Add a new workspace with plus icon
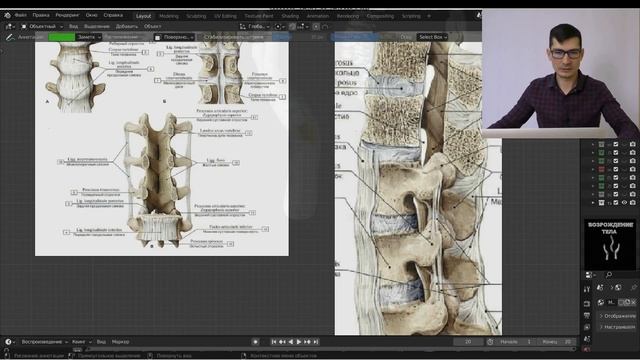This screenshot has width=640, height=360. (x=429, y=16)
